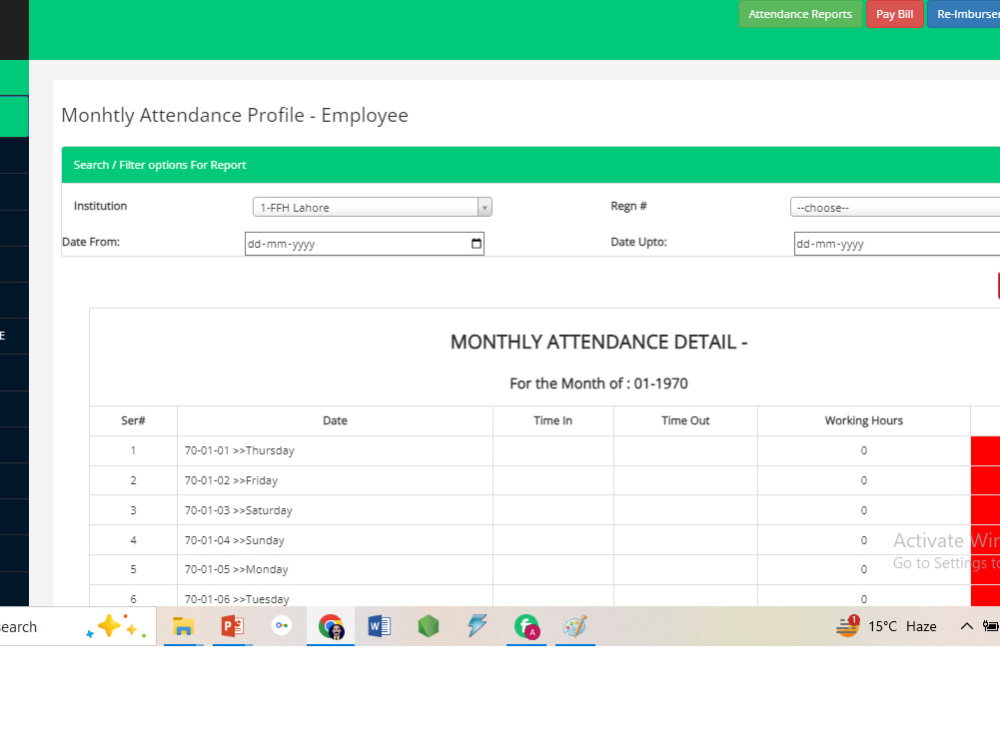Click the weather widget icon with alert badge
This screenshot has height=750, width=1000.
point(848,626)
